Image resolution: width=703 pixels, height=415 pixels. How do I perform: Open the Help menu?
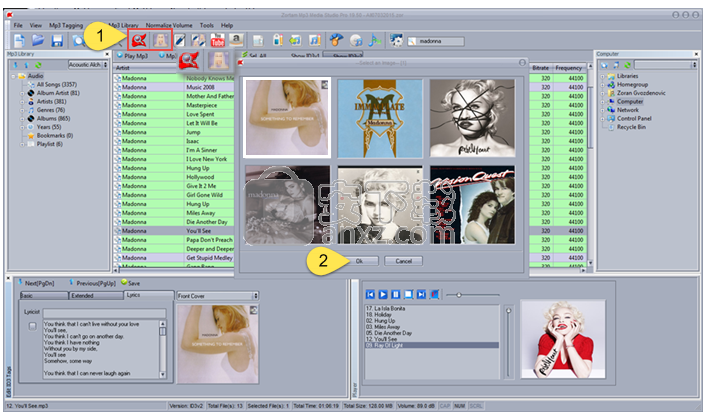click(227, 26)
